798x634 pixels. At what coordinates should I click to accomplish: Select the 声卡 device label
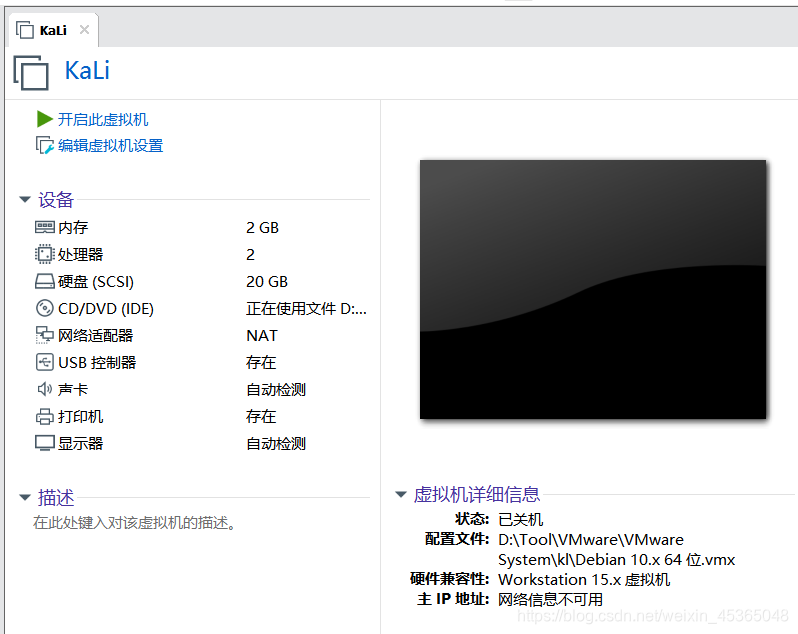73,390
